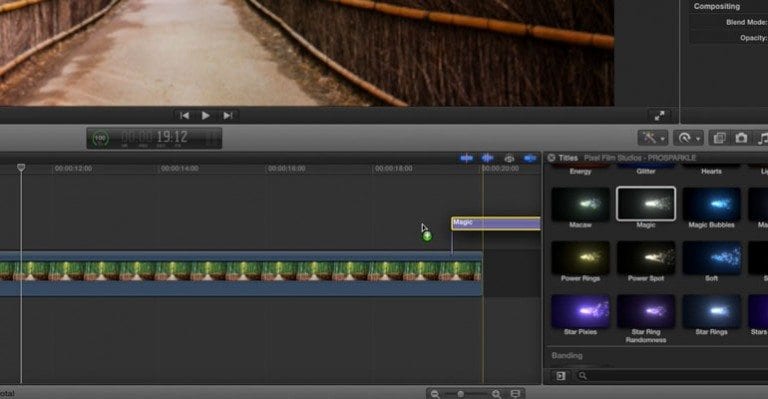Open the photos browser camera icon
This screenshot has height=399, width=768.
coord(741,138)
